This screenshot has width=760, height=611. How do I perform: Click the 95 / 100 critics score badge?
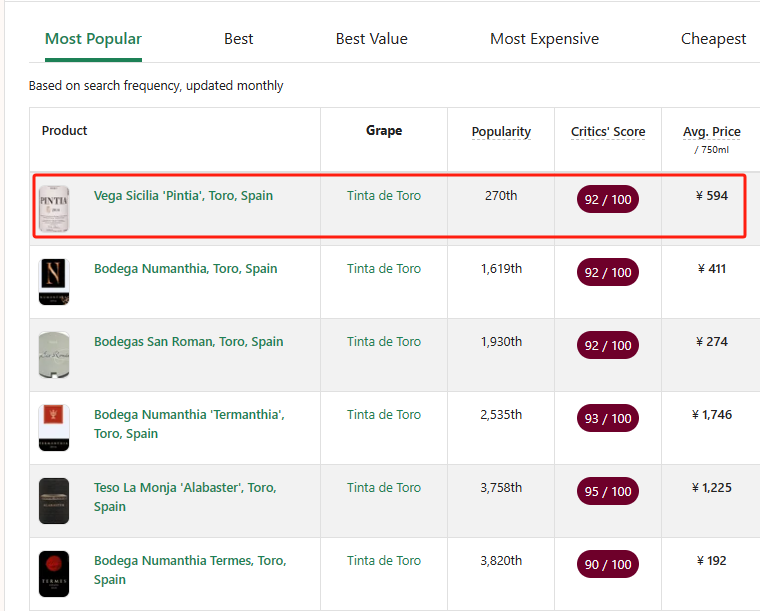pyautogui.click(x=608, y=491)
